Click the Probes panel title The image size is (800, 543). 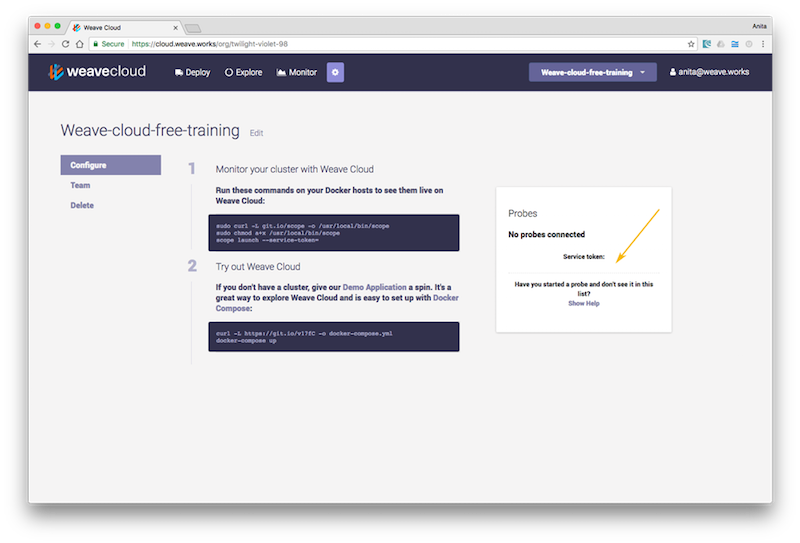click(x=522, y=213)
